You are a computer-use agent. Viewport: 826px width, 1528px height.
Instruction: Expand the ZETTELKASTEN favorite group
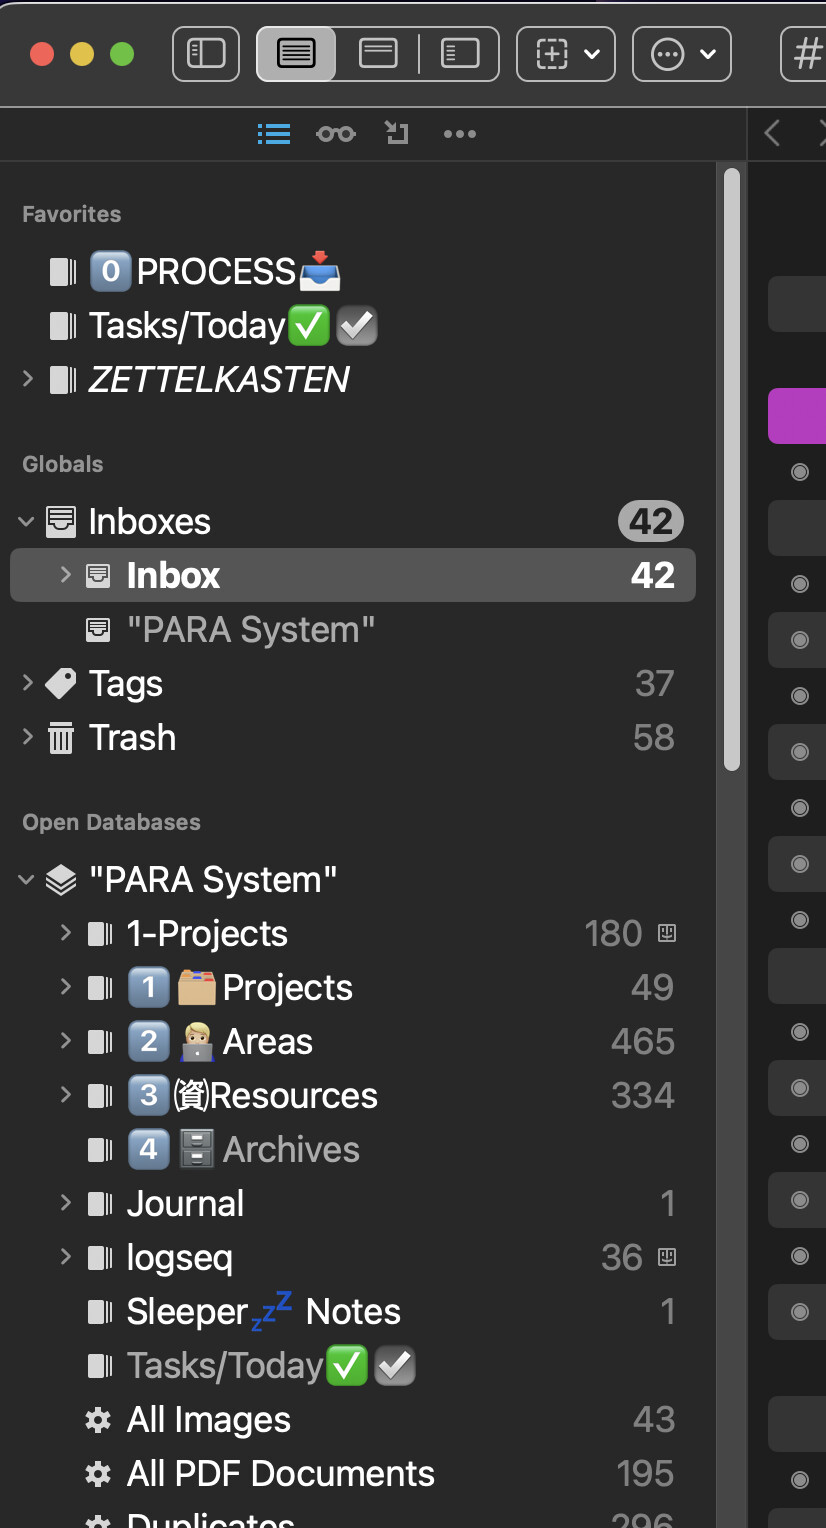(x=28, y=379)
